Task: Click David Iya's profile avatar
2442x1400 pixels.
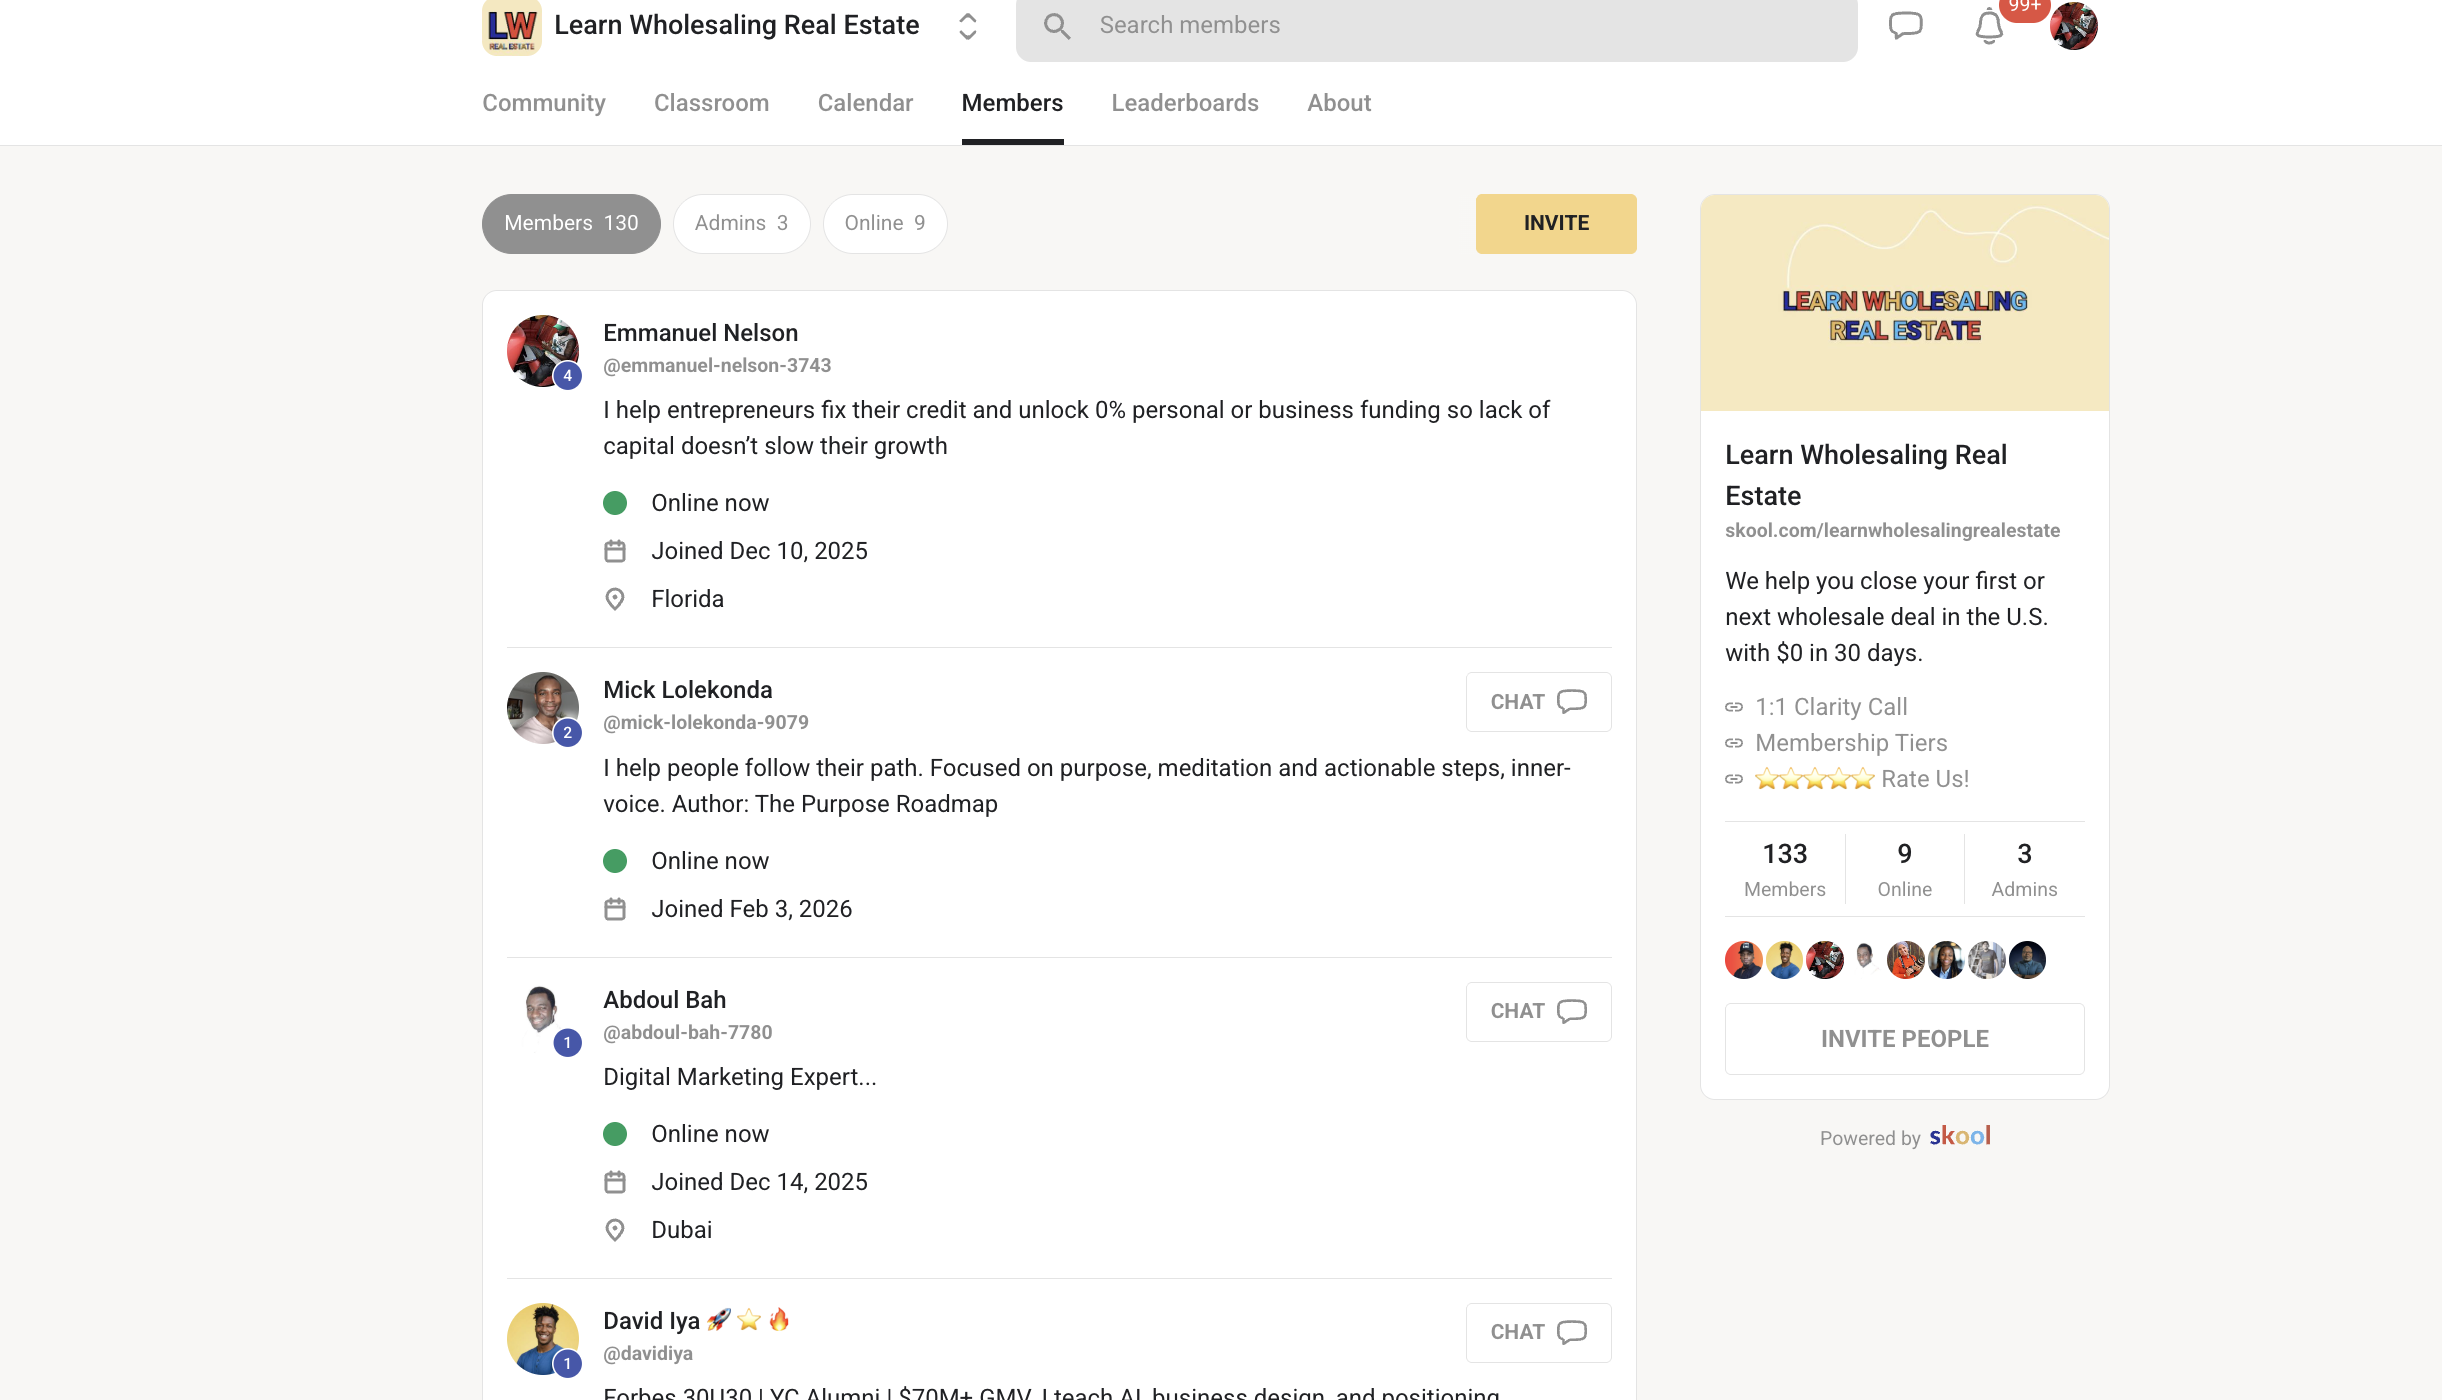Action: [542, 1338]
